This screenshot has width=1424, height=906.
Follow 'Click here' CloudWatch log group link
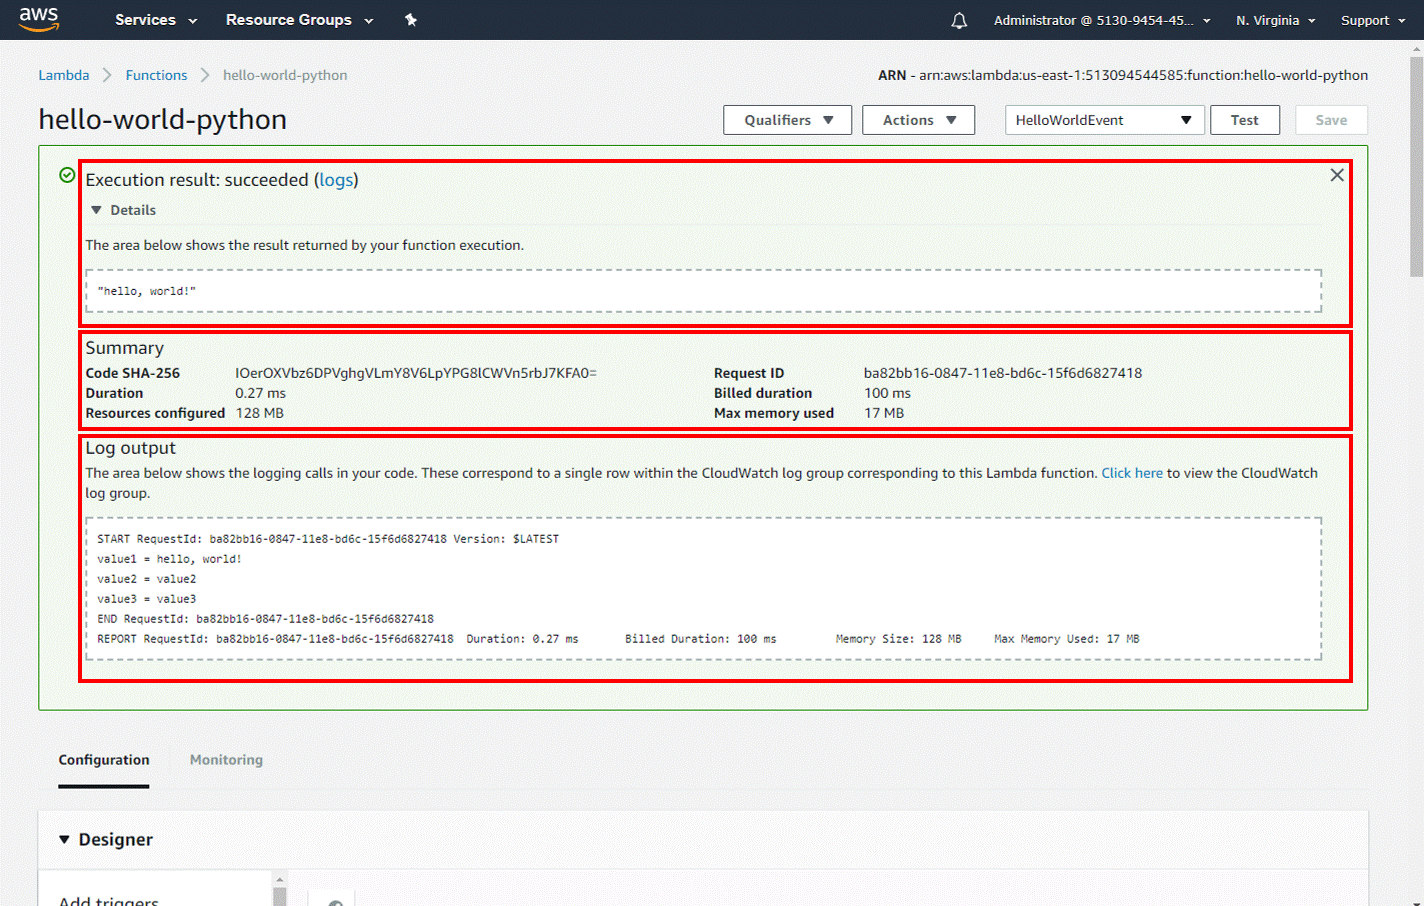pos(1132,473)
